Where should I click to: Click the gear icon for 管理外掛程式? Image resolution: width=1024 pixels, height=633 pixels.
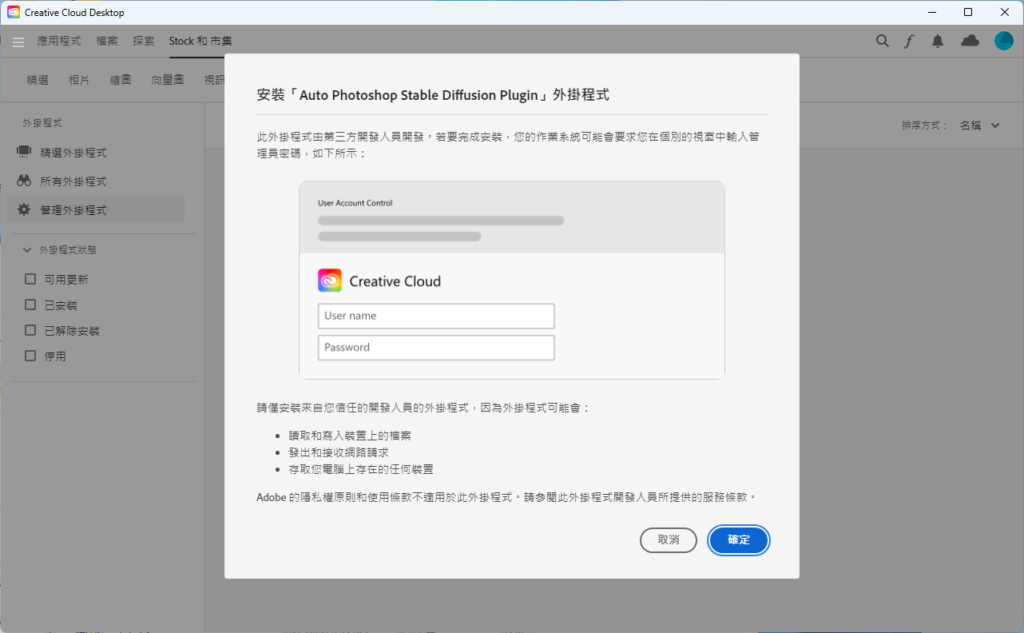[24, 210]
